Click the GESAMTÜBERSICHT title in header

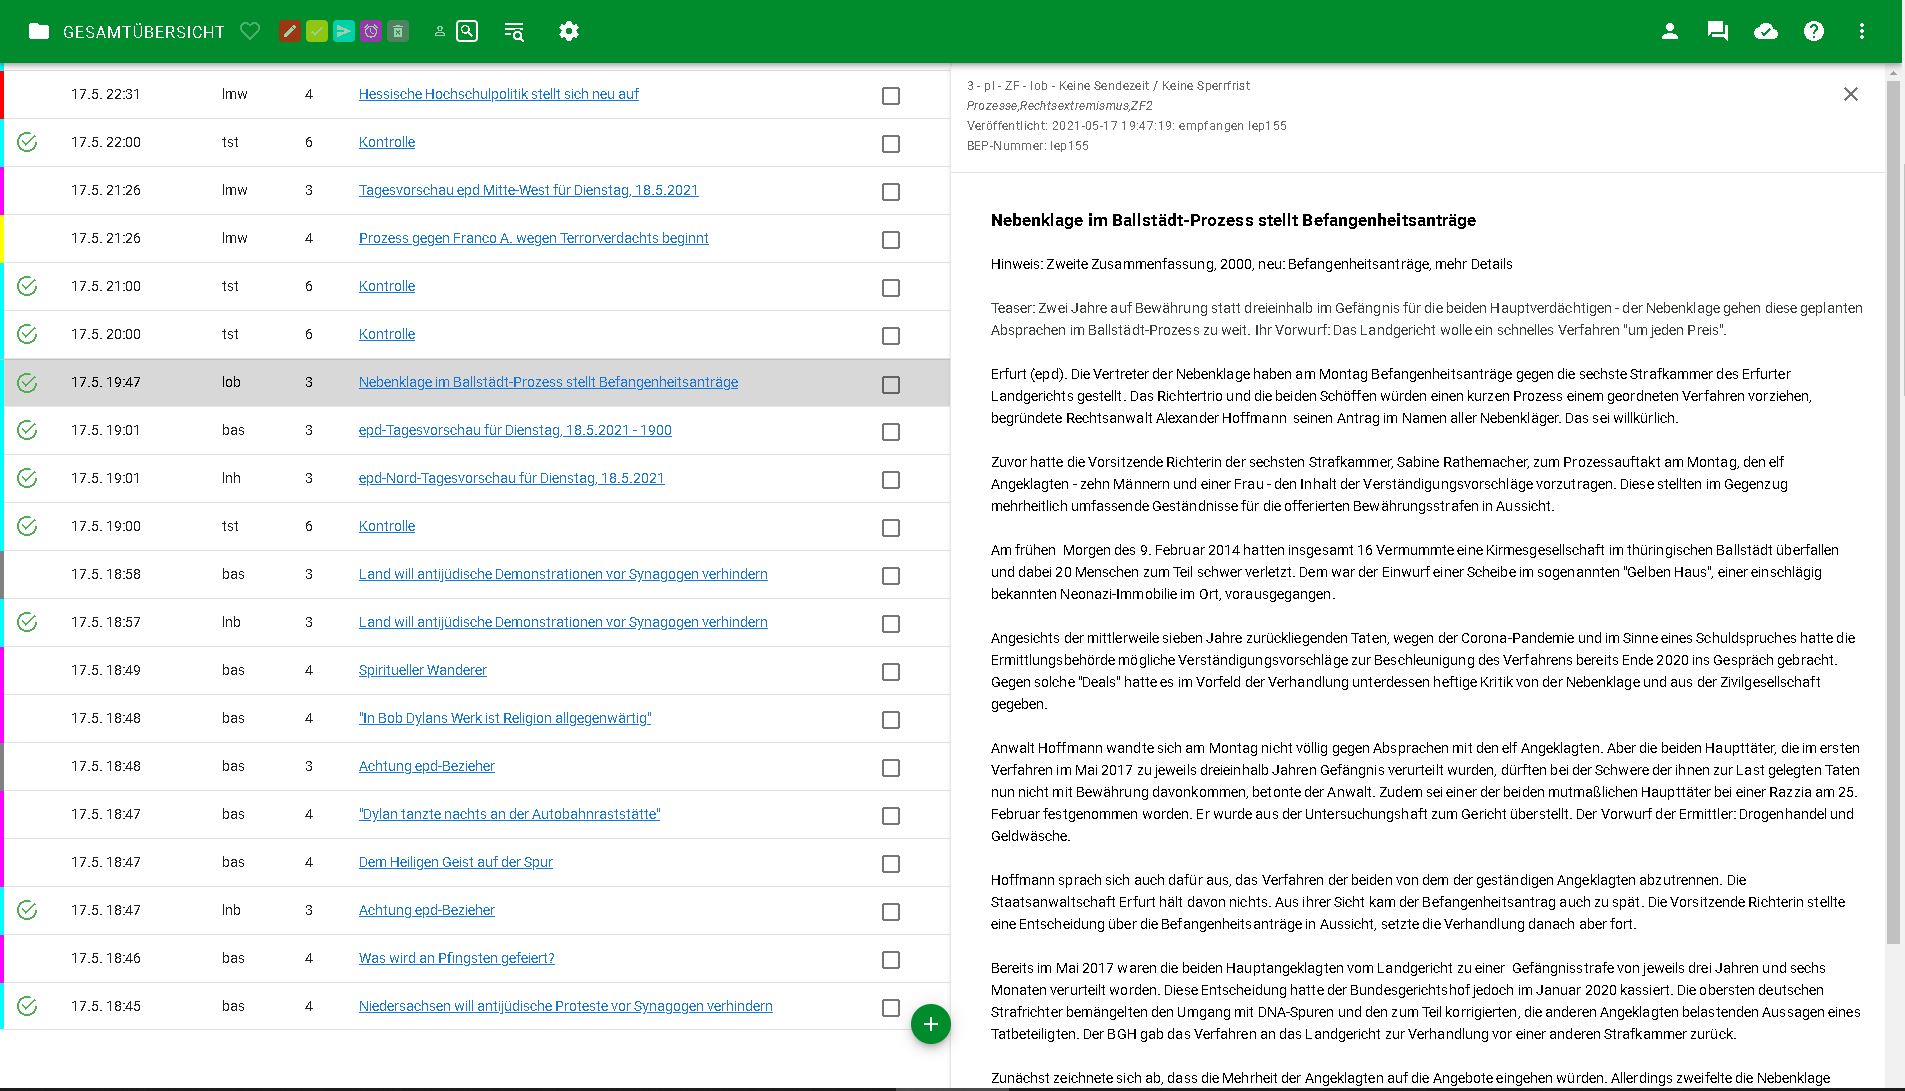[x=143, y=32]
